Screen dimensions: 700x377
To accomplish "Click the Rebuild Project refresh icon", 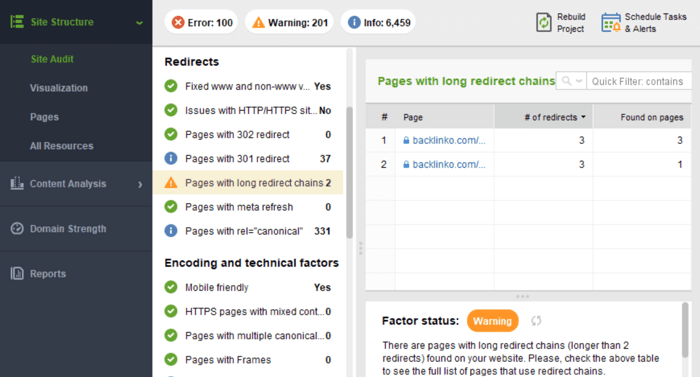I will pos(544,22).
